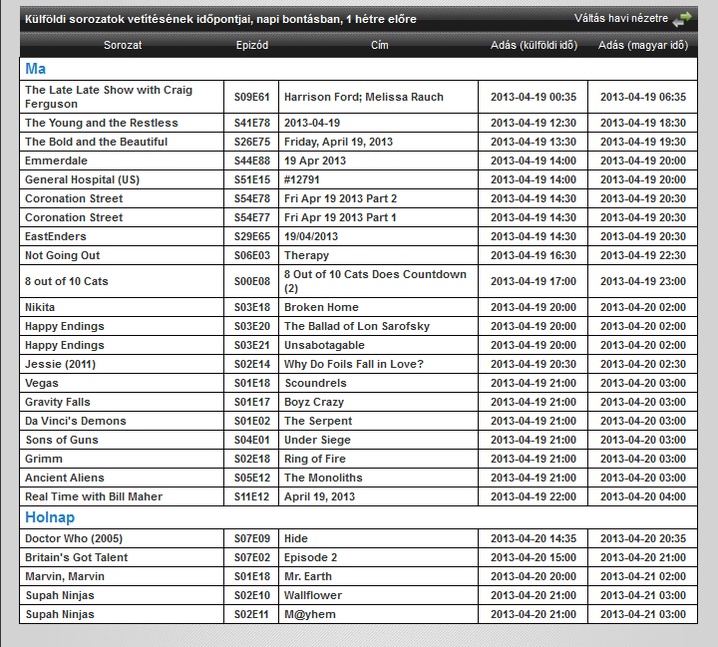
Task: Open the 'Doctor Who (2005)' series entry
Action: 74,538
